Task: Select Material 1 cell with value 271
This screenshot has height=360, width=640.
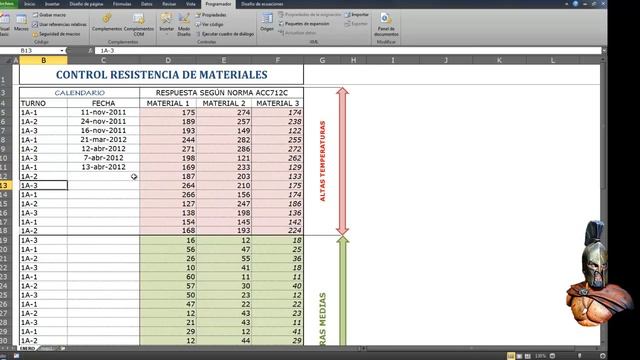Action: 168,149
